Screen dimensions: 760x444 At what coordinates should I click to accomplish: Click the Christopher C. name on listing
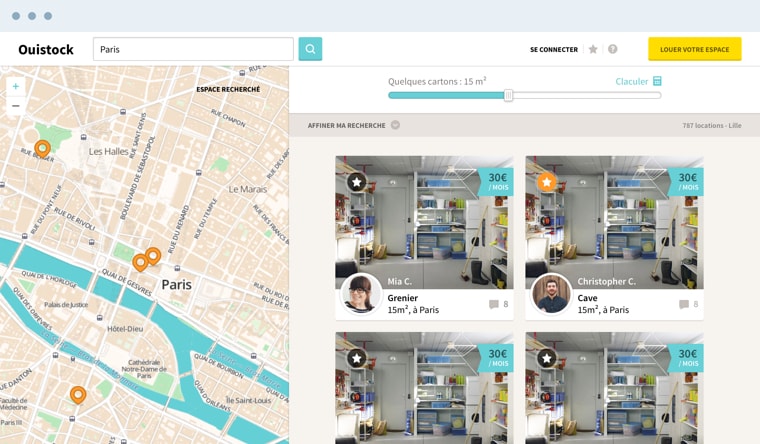point(606,281)
